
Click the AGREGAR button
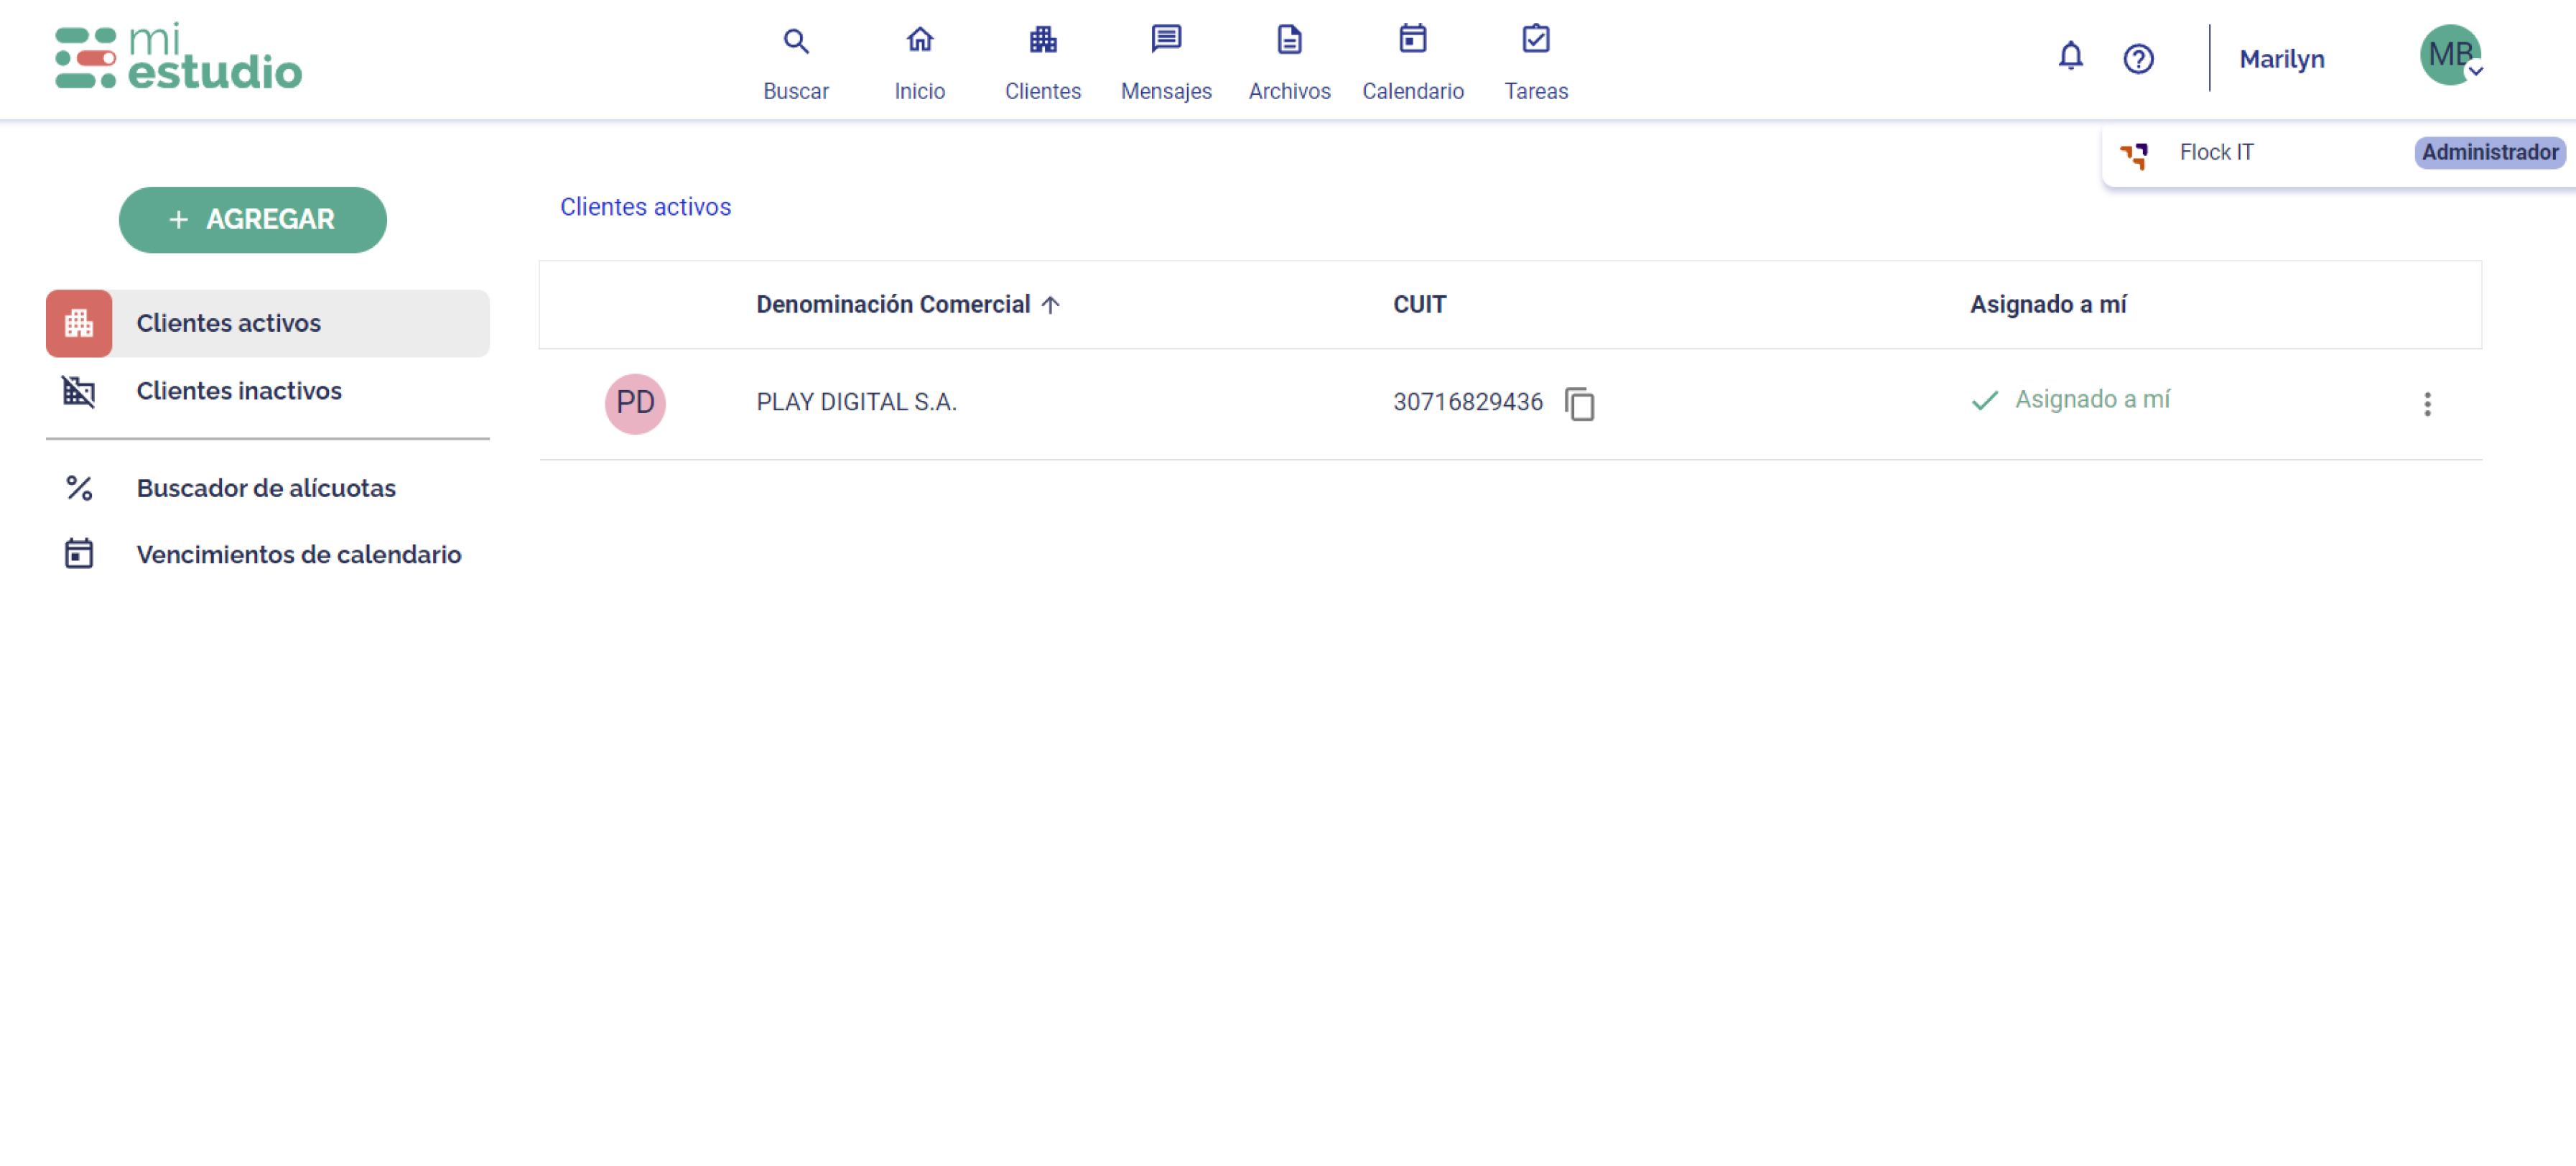[253, 220]
